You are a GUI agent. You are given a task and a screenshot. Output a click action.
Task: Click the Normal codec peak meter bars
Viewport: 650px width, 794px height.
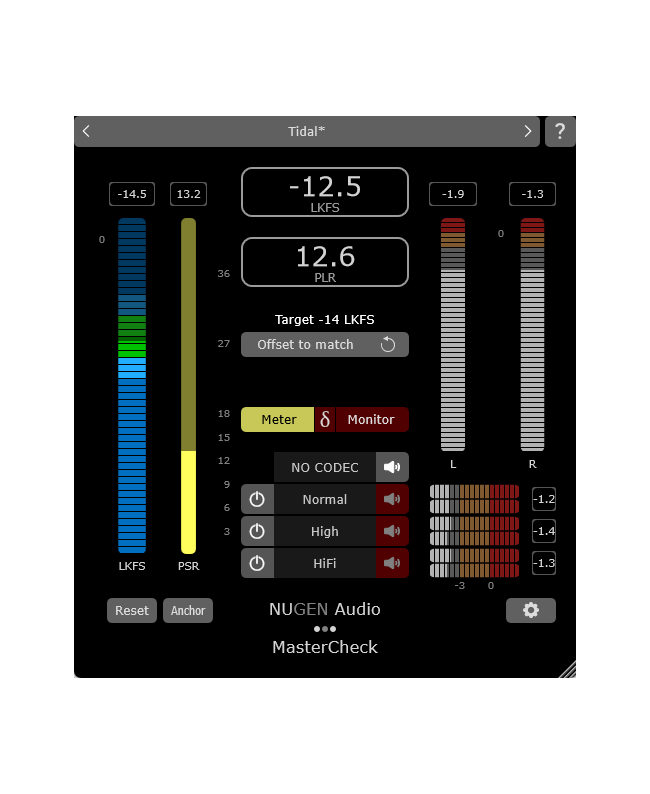pos(474,499)
